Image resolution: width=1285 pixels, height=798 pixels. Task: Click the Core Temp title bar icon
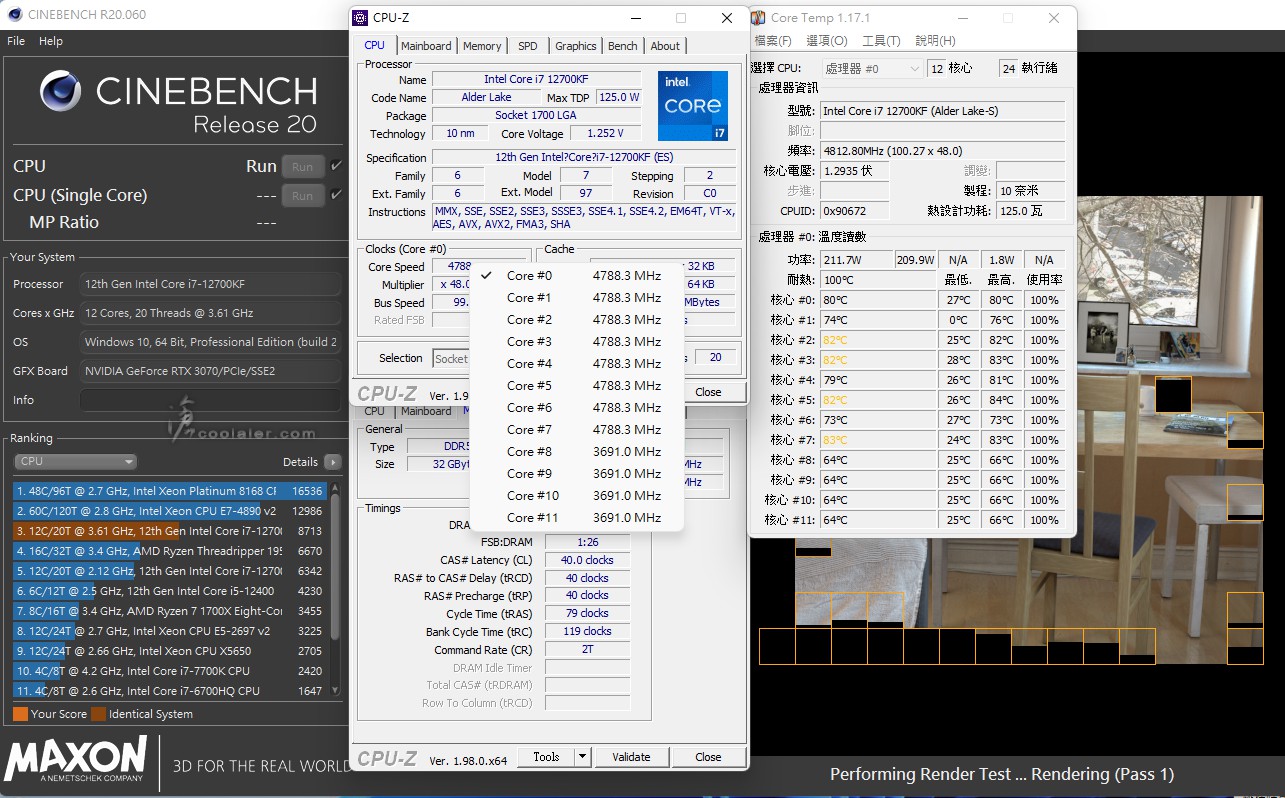[759, 18]
